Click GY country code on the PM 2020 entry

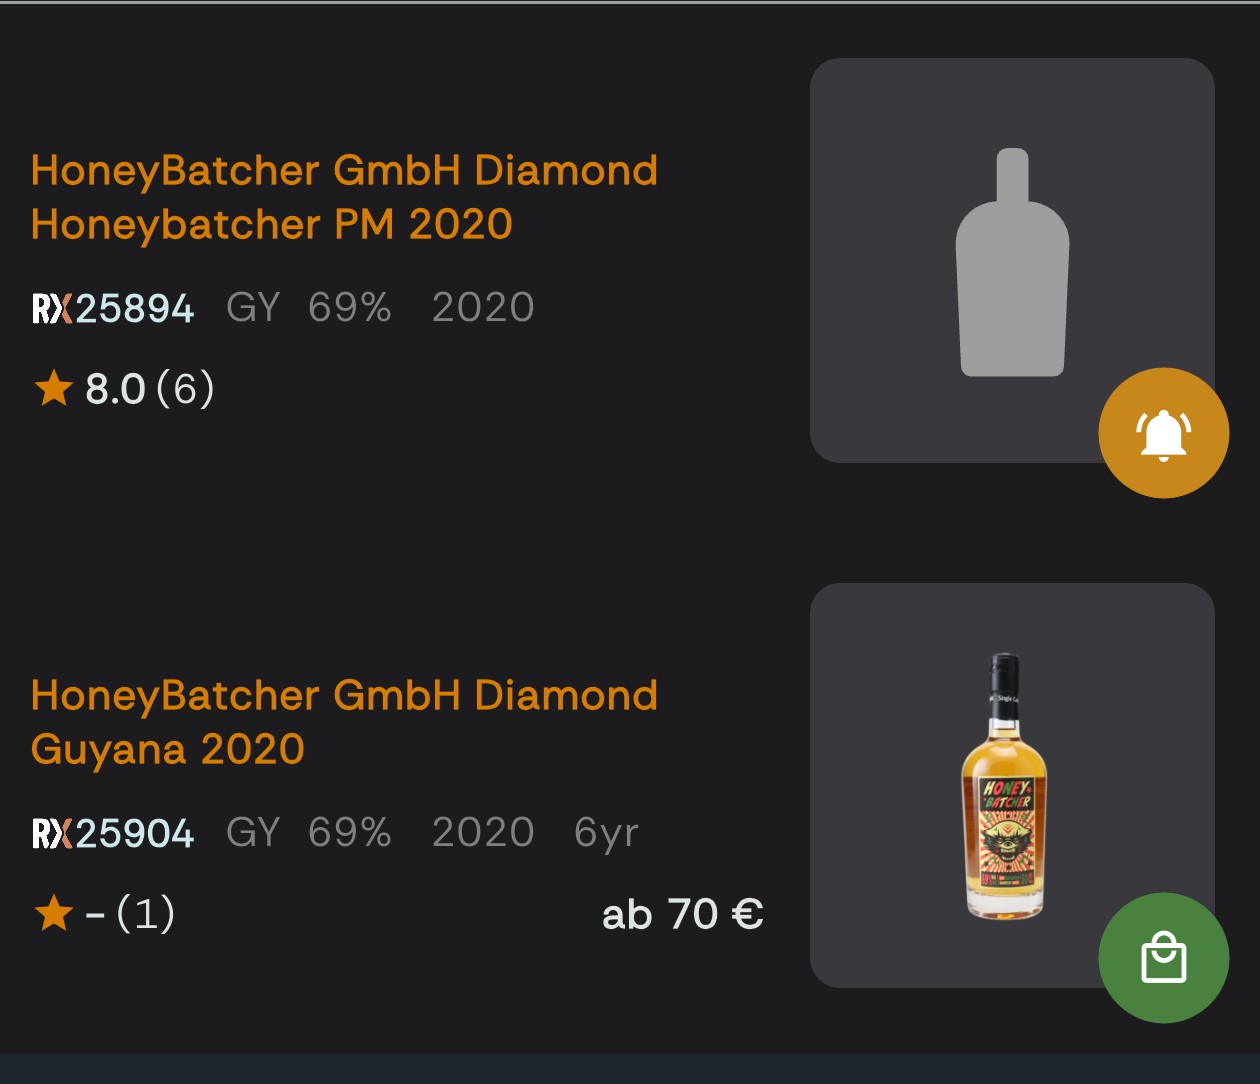tap(252, 308)
